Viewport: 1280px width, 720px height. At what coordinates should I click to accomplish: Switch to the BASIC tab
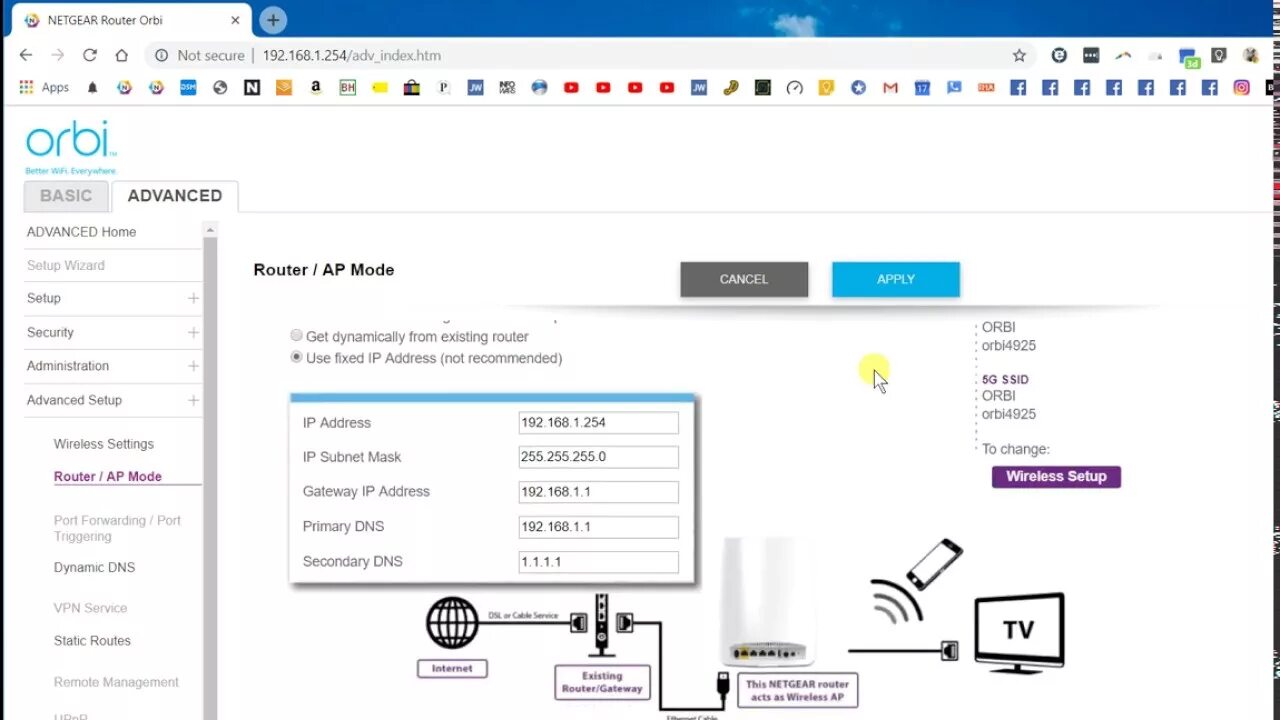point(66,196)
